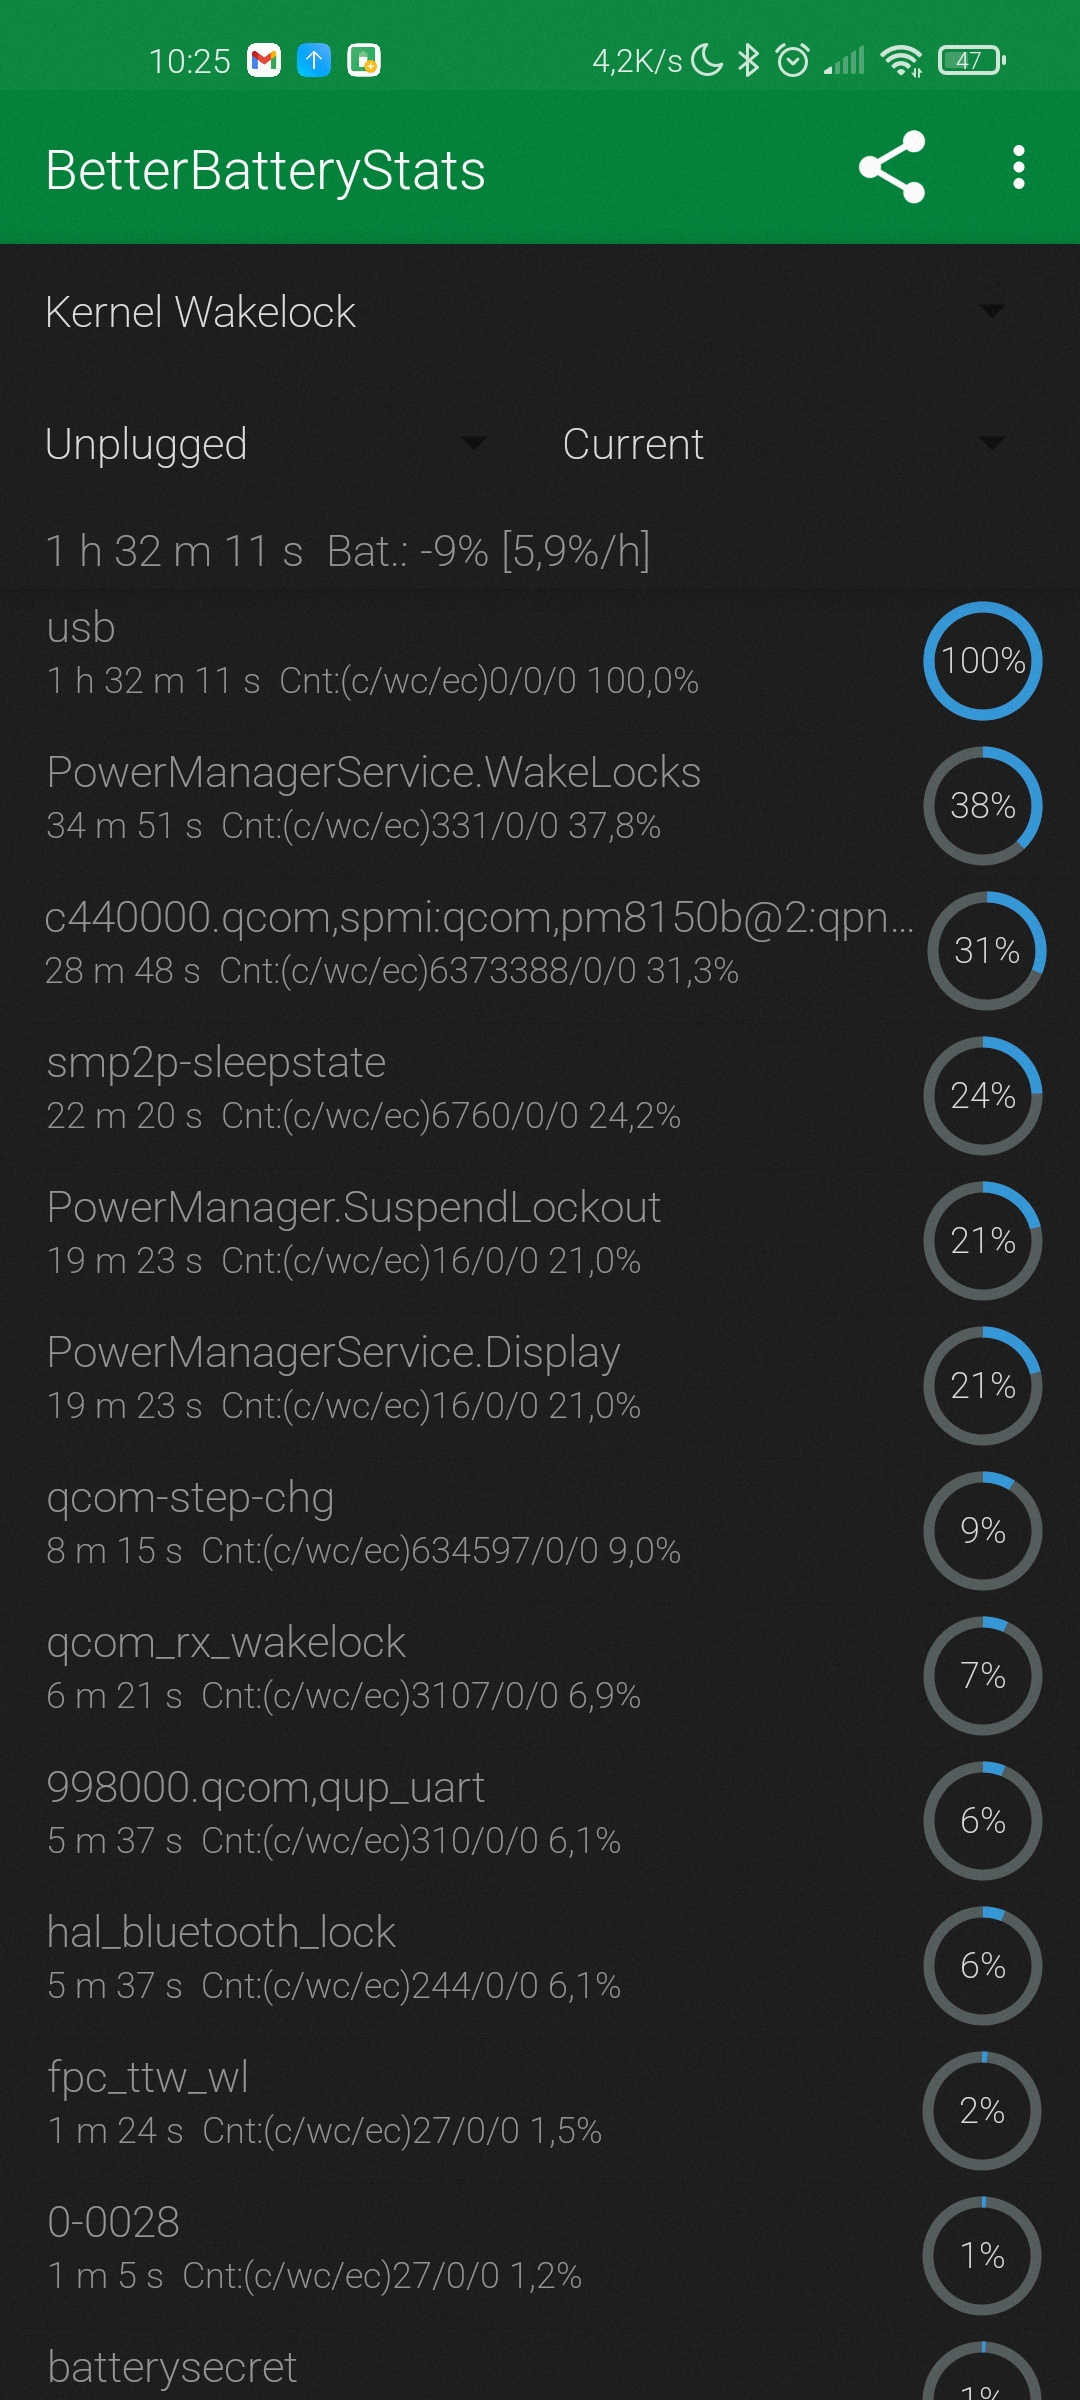Open the PowerManagerService.WakeLocks entry

click(540, 799)
